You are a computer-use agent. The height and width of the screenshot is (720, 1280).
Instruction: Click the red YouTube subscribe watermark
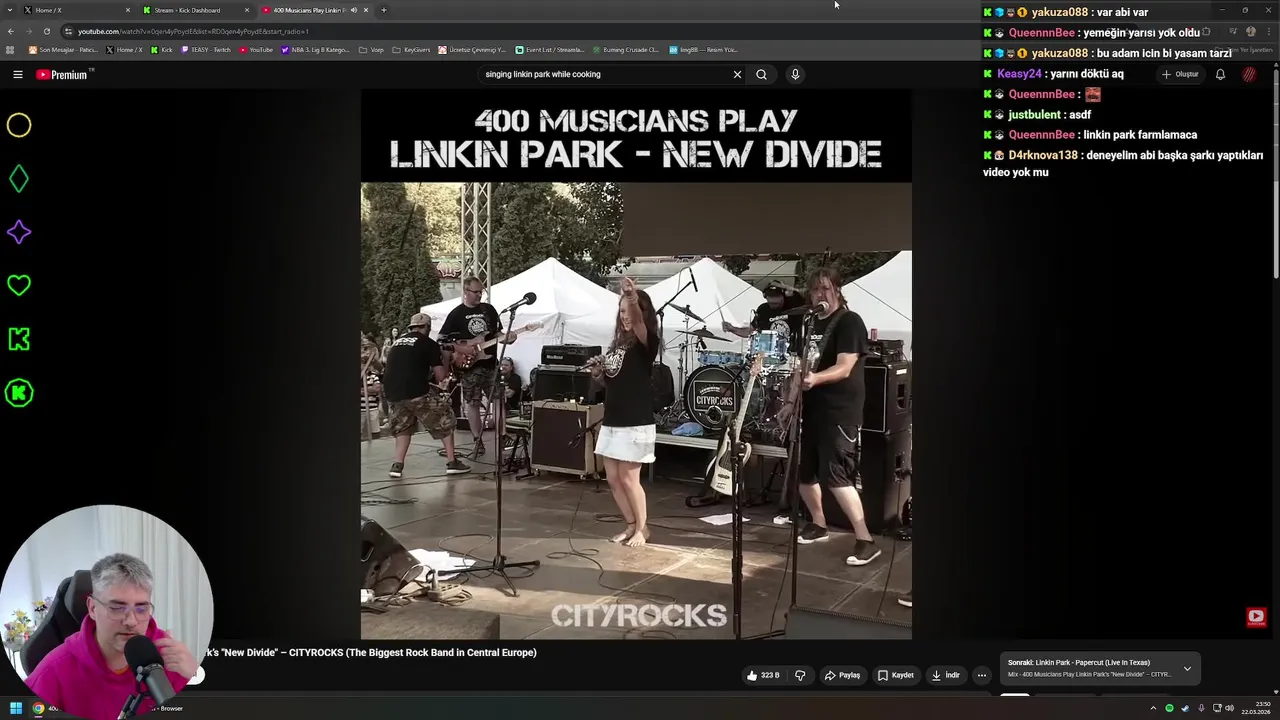coord(1256,617)
